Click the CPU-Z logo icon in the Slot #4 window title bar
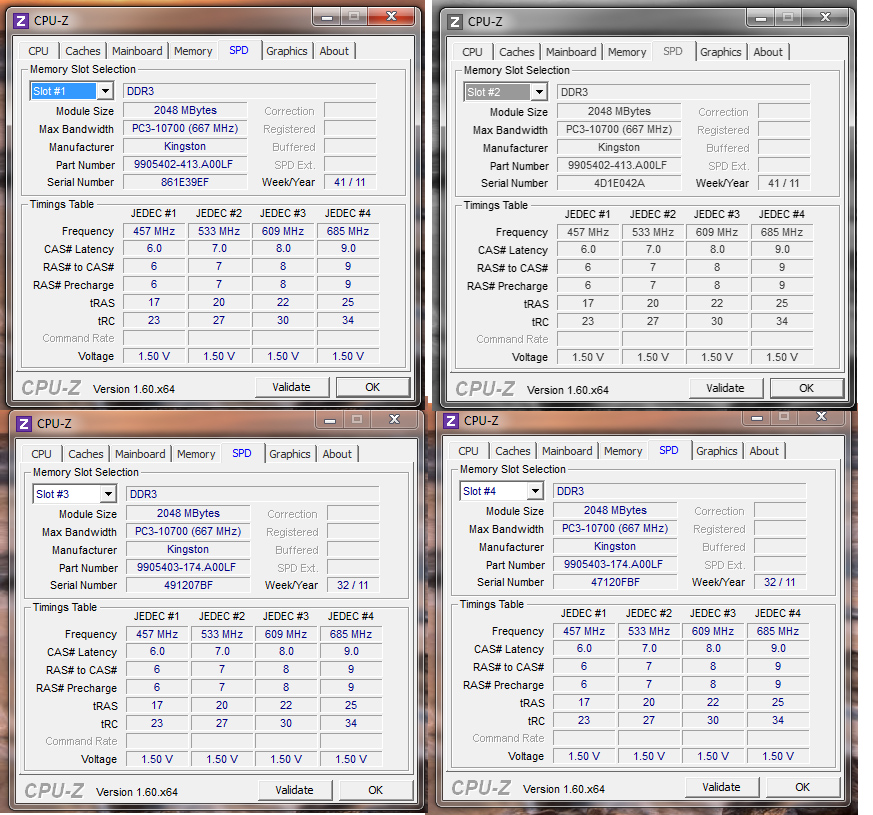The image size is (873, 815). tap(451, 421)
